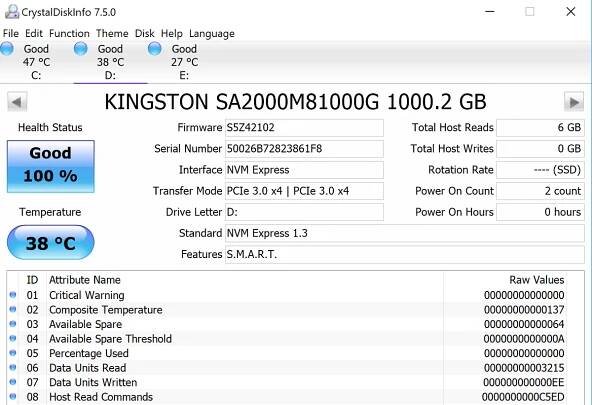Viewport: 592px width, 405px height.
Task: Click the next disk arrow icon
Action: click(x=574, y=102)
